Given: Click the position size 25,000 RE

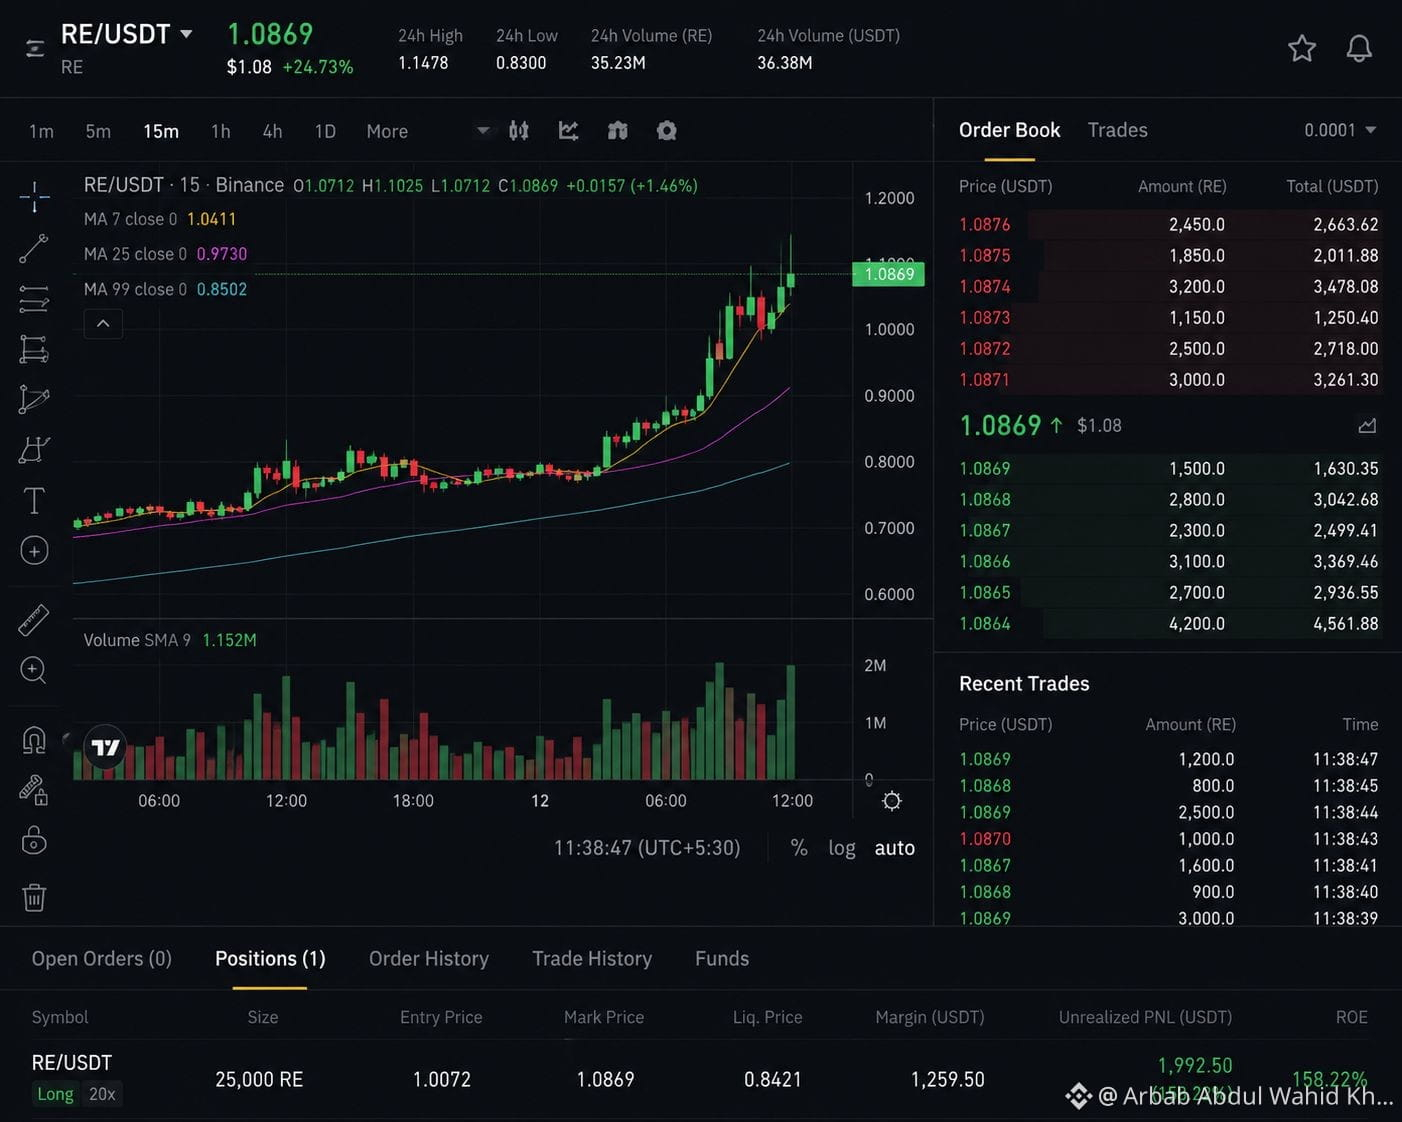Looking at the screenshot, I should coord(259,1079).
